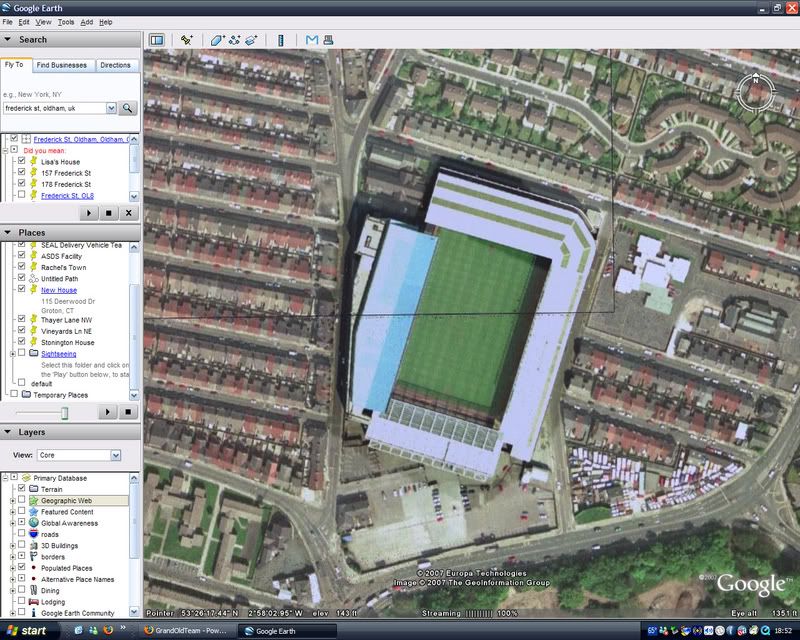
Task: Click the Untitled Path icon
Action: 34,279
